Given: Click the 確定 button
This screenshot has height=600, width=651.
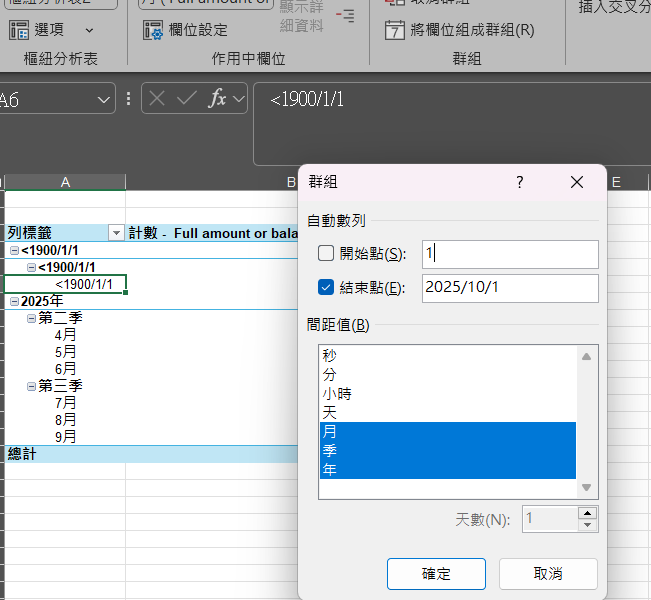Looking at the screenshot, I should (x=436, y=574).
